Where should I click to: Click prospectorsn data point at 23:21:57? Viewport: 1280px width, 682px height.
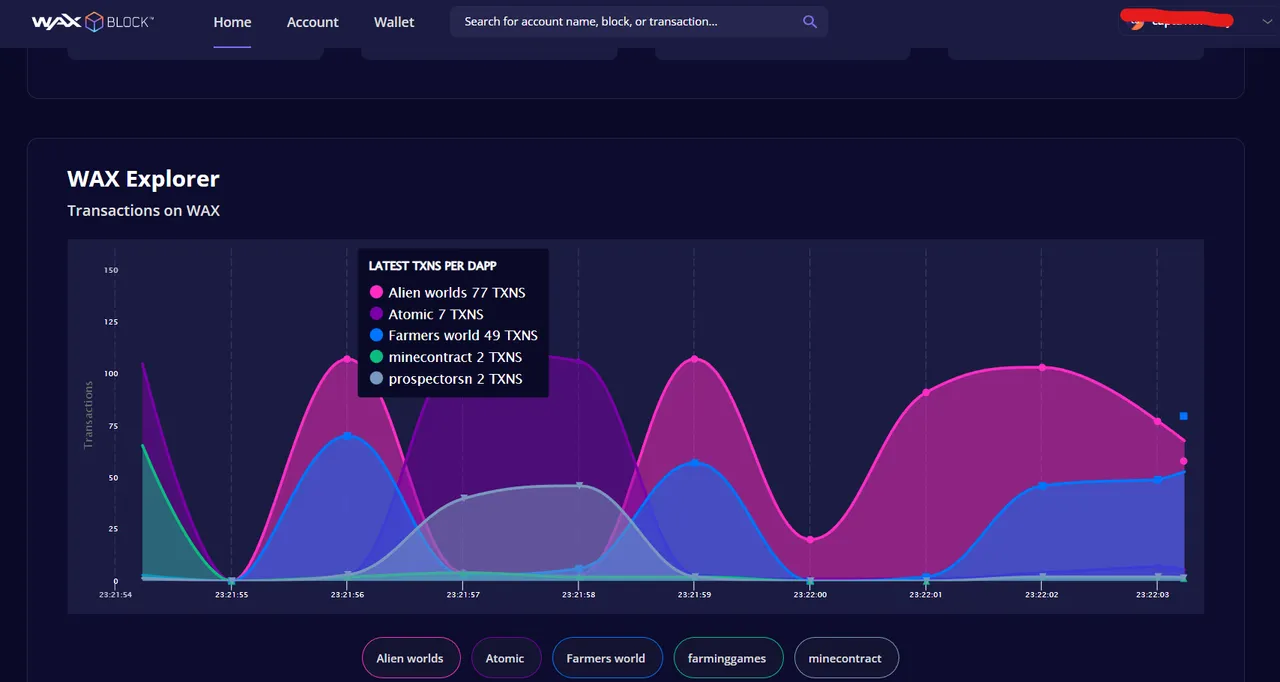(463, 497)
